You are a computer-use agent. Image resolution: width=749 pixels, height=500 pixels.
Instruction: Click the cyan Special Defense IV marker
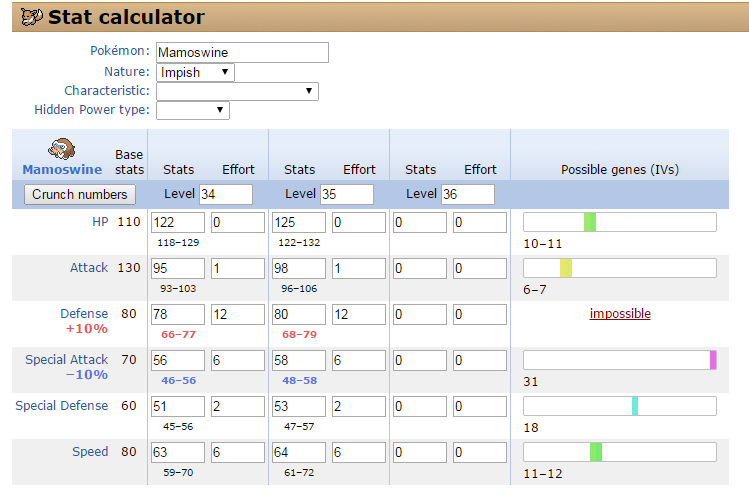[x=635, y=406]
